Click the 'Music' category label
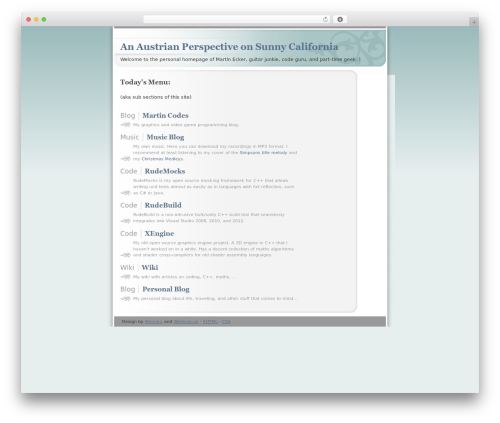Viewport: 500px width, 423px height. click(x=130, y=137)
